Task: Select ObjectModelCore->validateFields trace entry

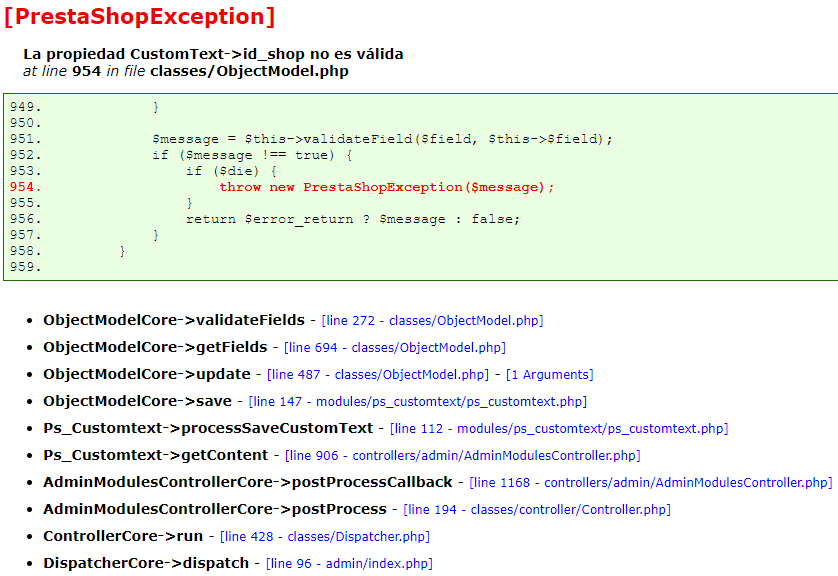Action: pyautogui.click(x=174, y=320)
